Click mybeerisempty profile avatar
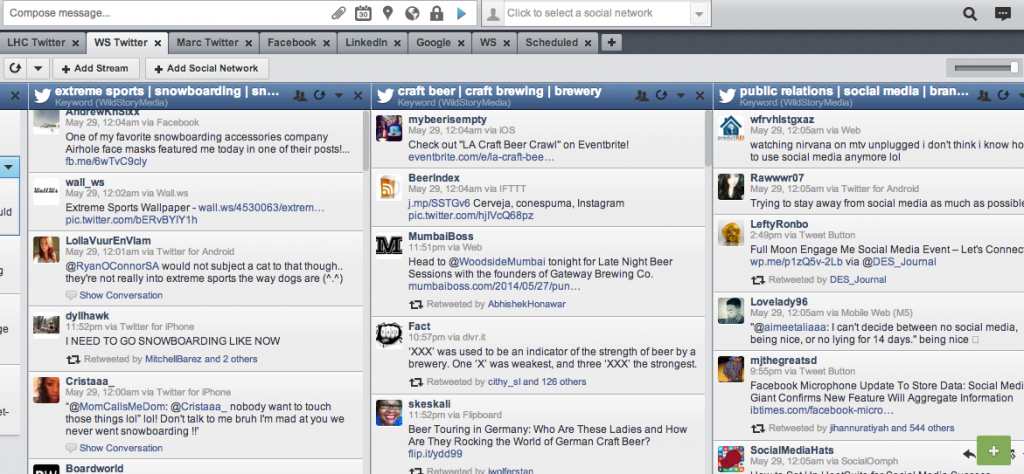This screenshot has height=474, width=1024. click(389, 128)
